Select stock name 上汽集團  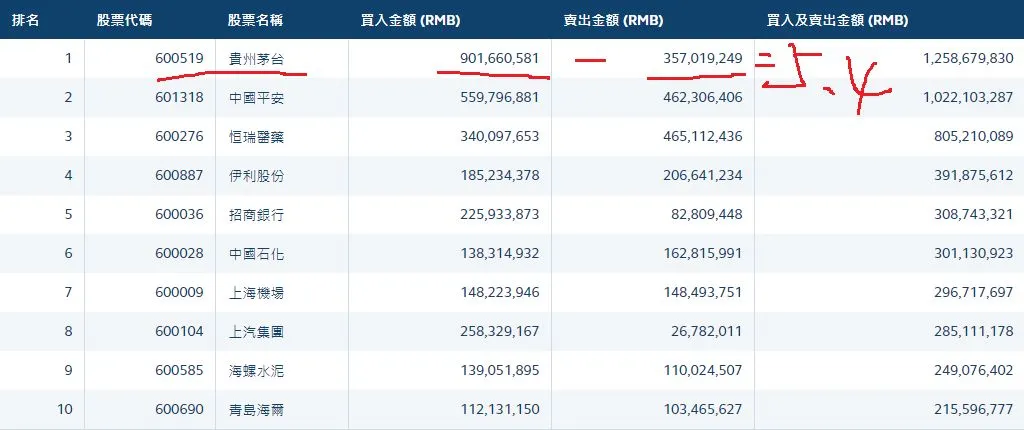(255, 331)
